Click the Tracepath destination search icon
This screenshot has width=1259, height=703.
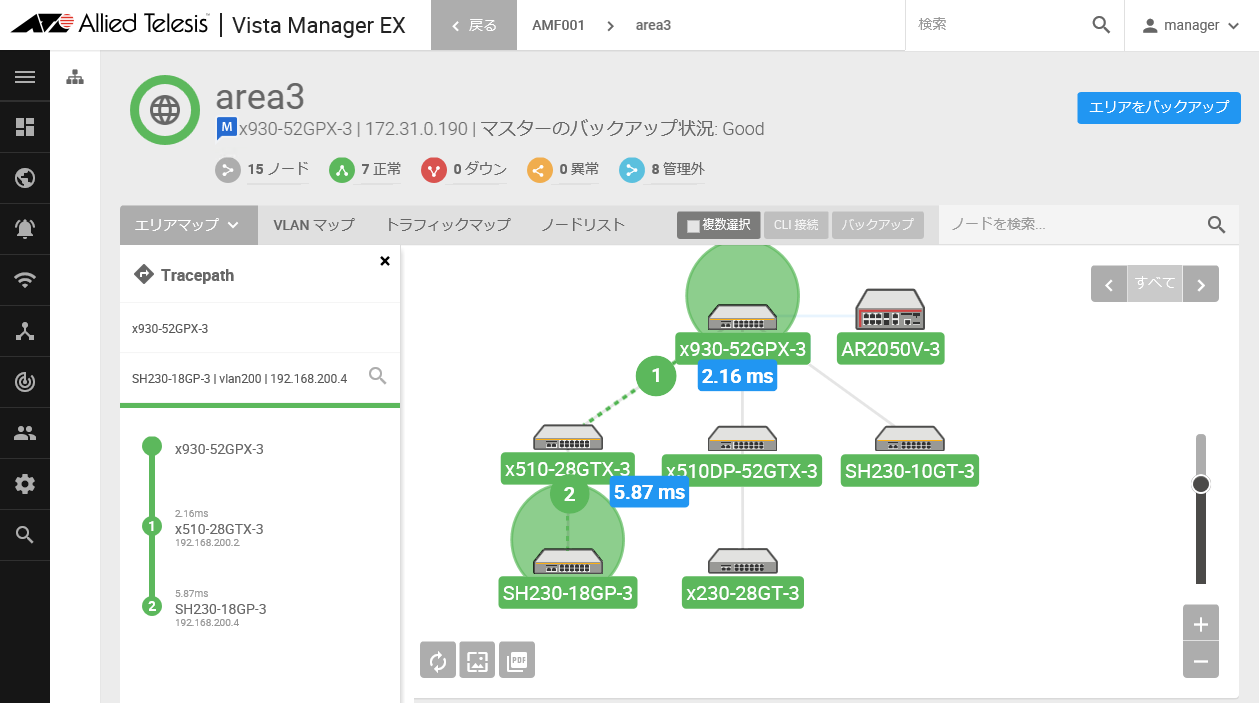(x=377, y=377)
